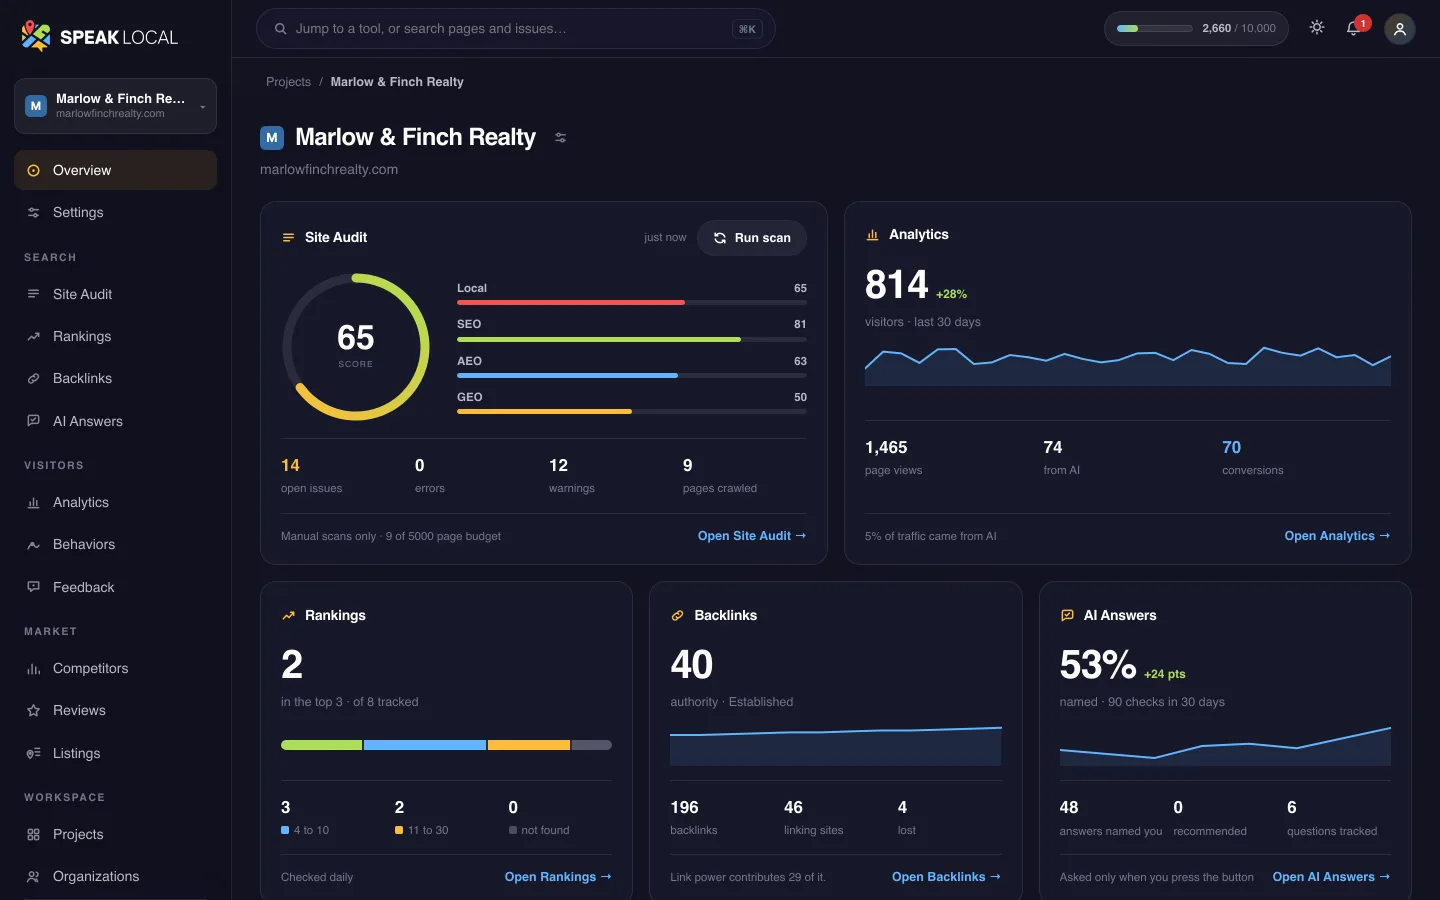The image size is (1440, 900).
Task: Open Rankings from the sidebar
Action: [115, 336]
